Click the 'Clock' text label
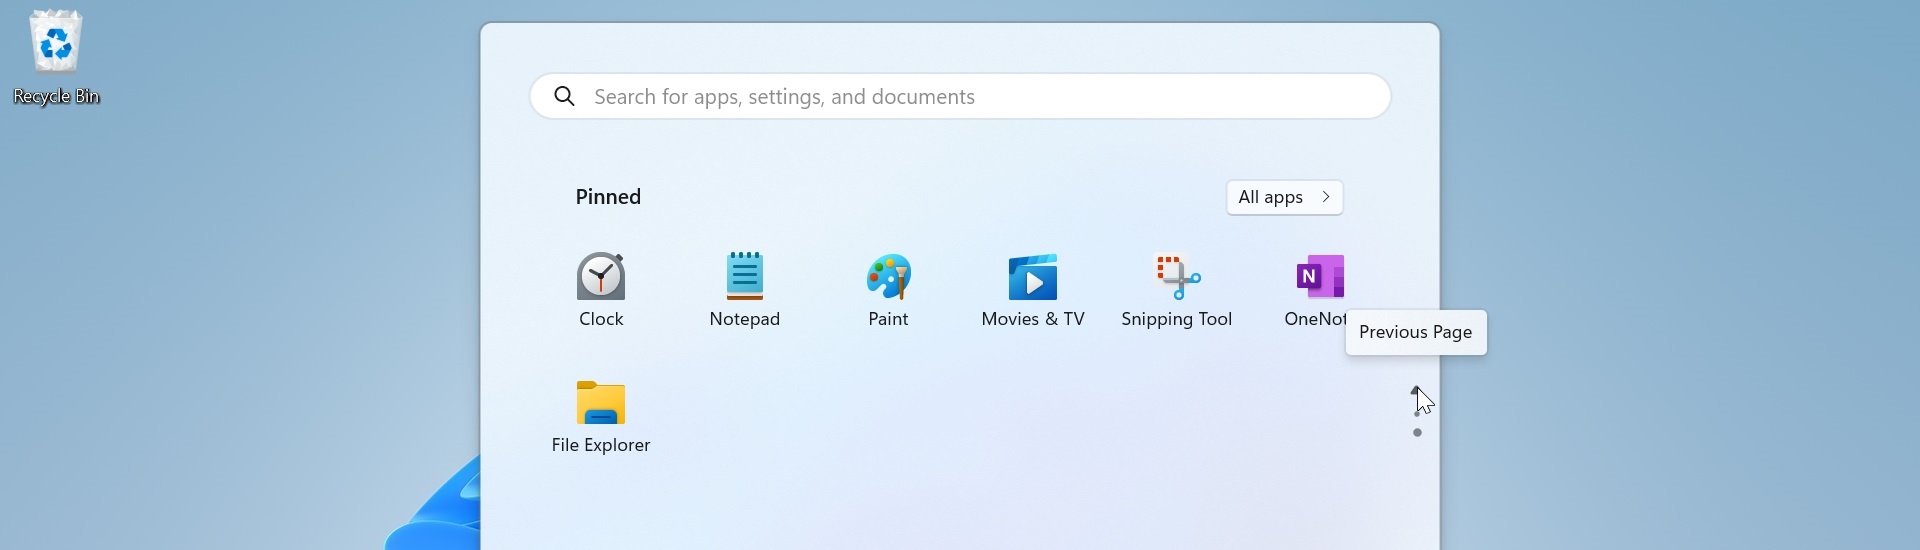This screenshot has width=1920, height=550. click(601, 320)
